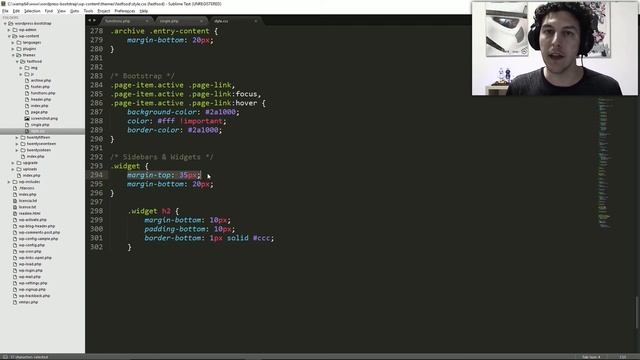Open wp-activate.php in the sidebar
640x360 pixels.
tap(32, 220)
